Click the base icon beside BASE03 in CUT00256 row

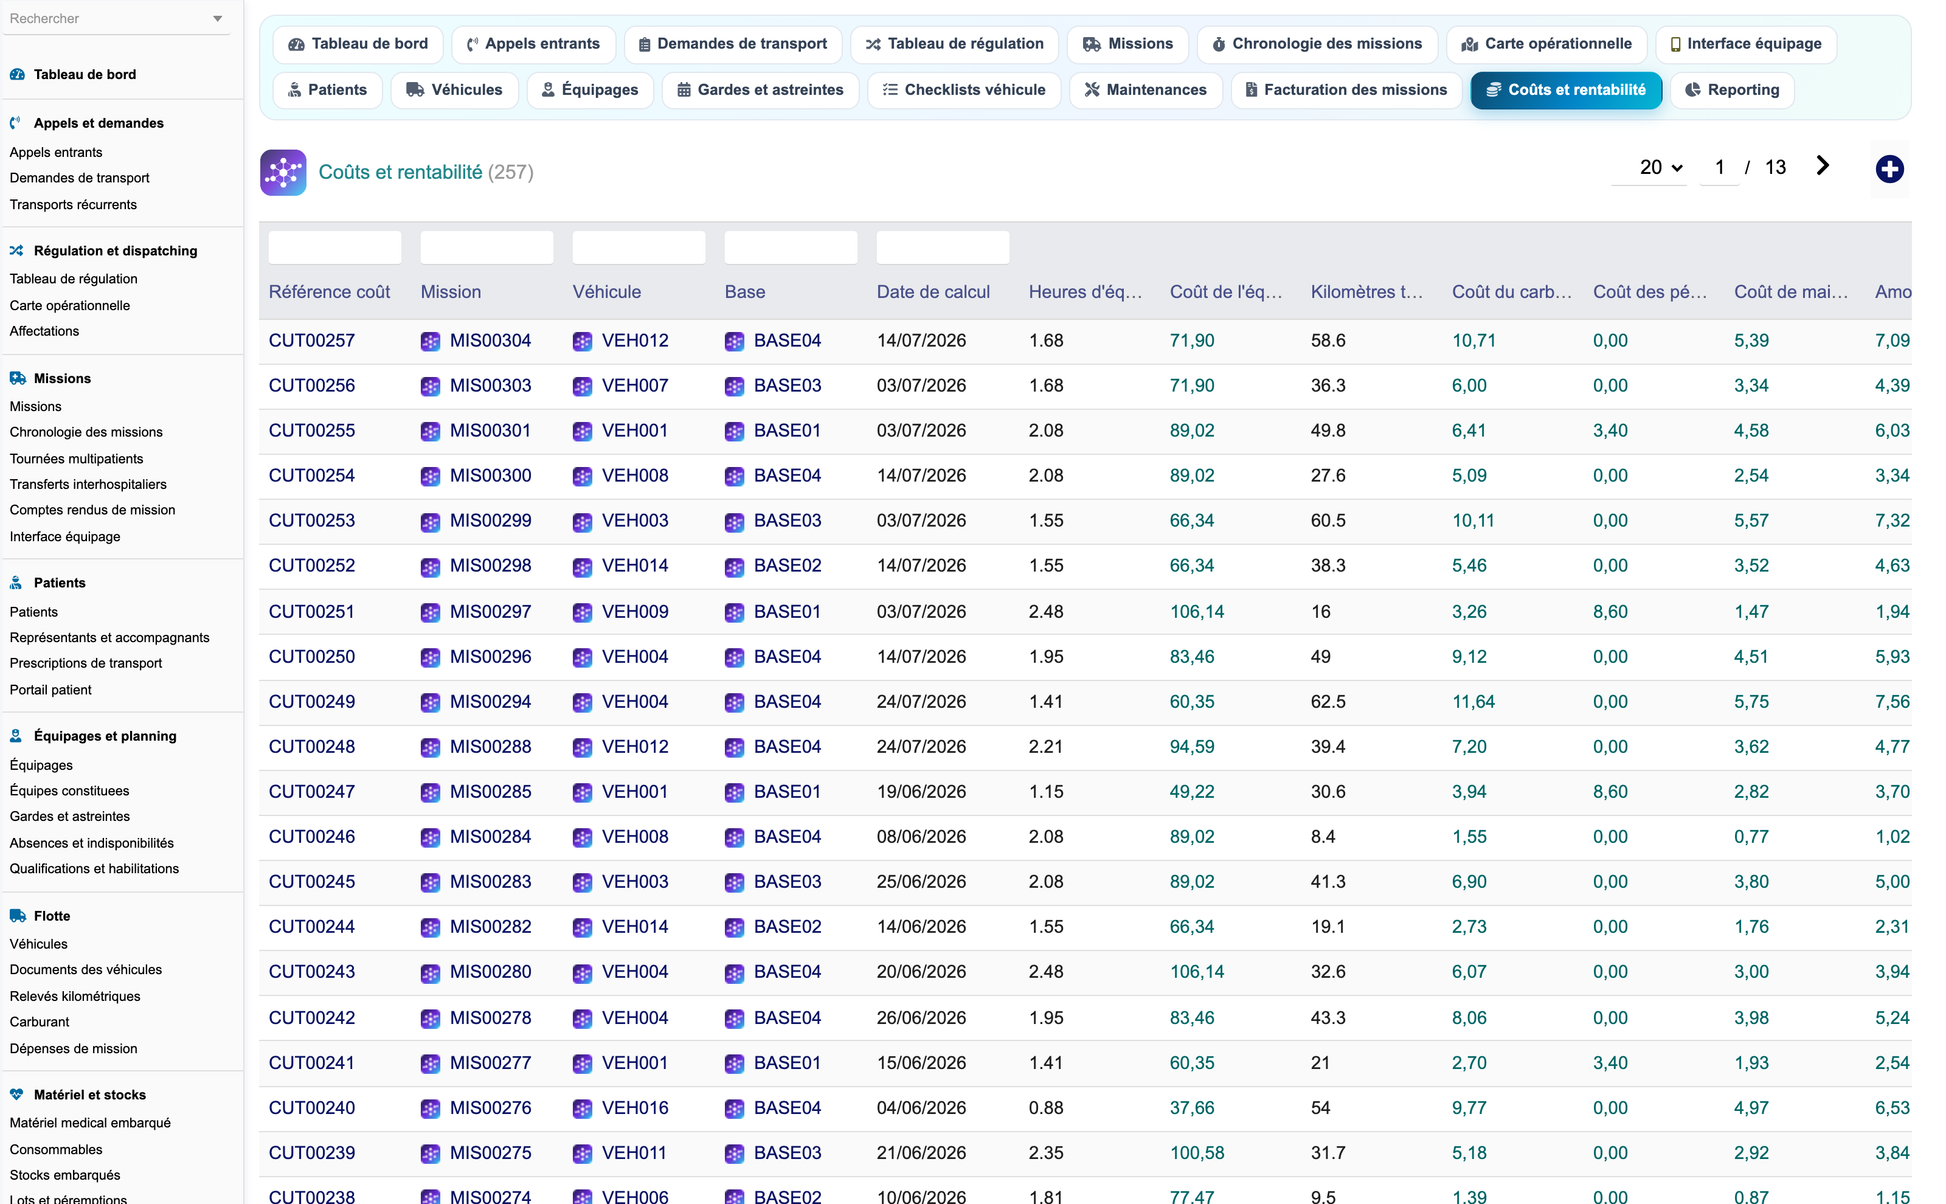(734, 386)
